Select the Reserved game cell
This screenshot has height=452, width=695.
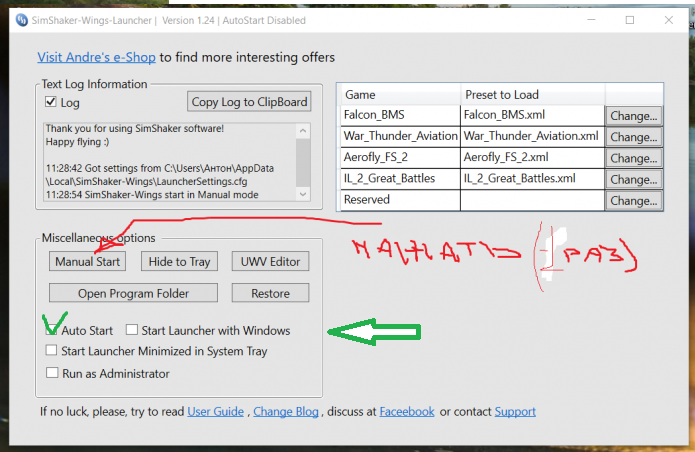400,200
